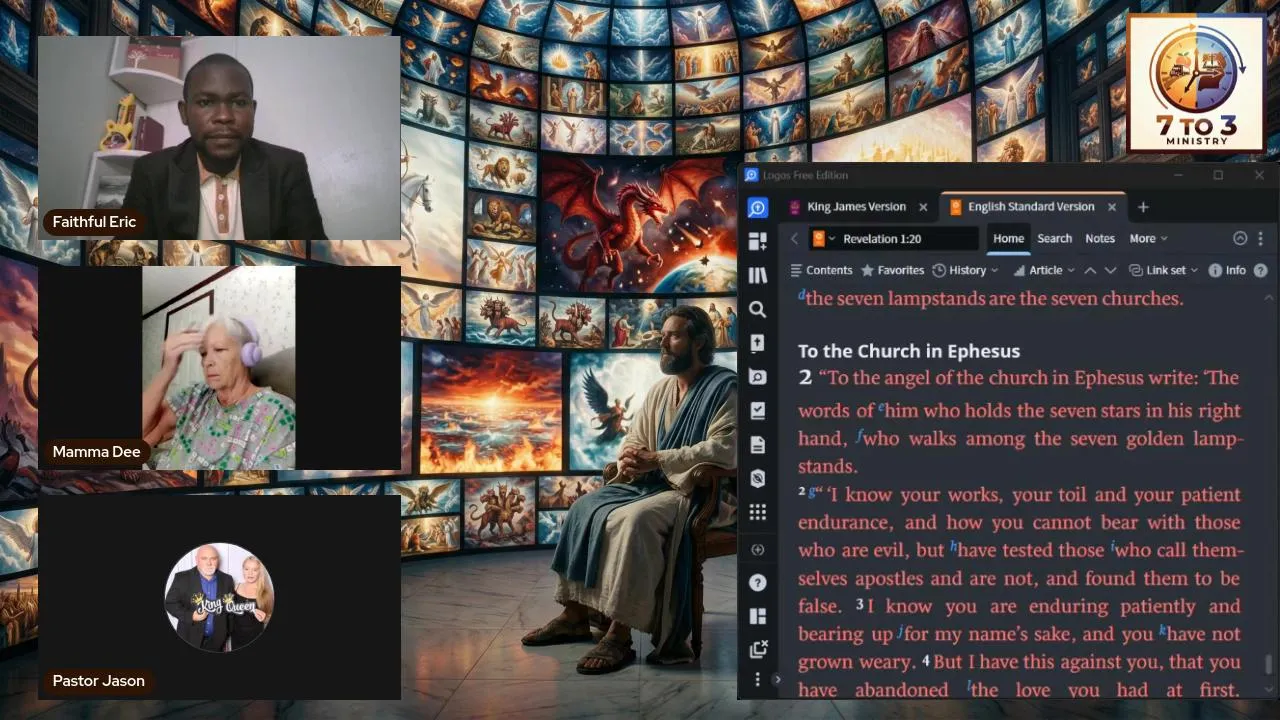Open the Factbook search-book sidebar icon

click(x=758, y=377)
